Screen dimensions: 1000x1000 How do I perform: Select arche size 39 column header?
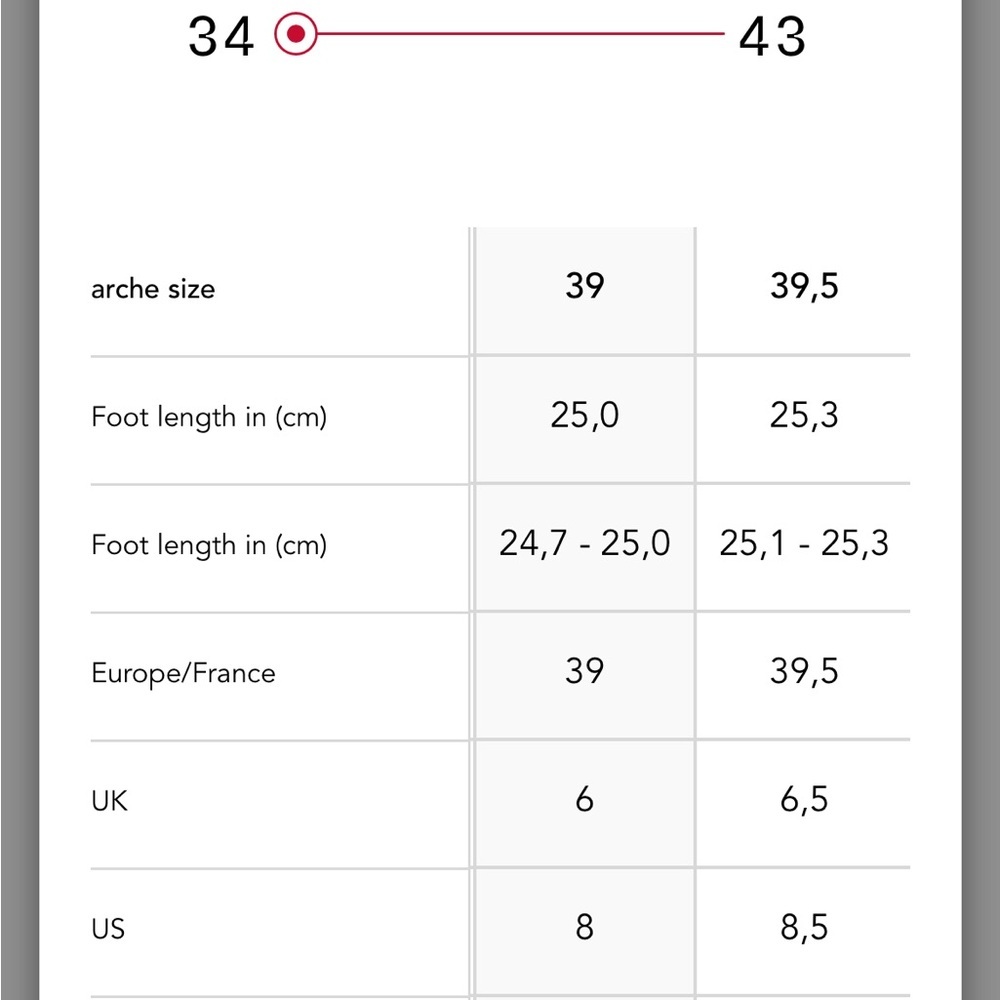pyautogui.click(x=585, y=287)
